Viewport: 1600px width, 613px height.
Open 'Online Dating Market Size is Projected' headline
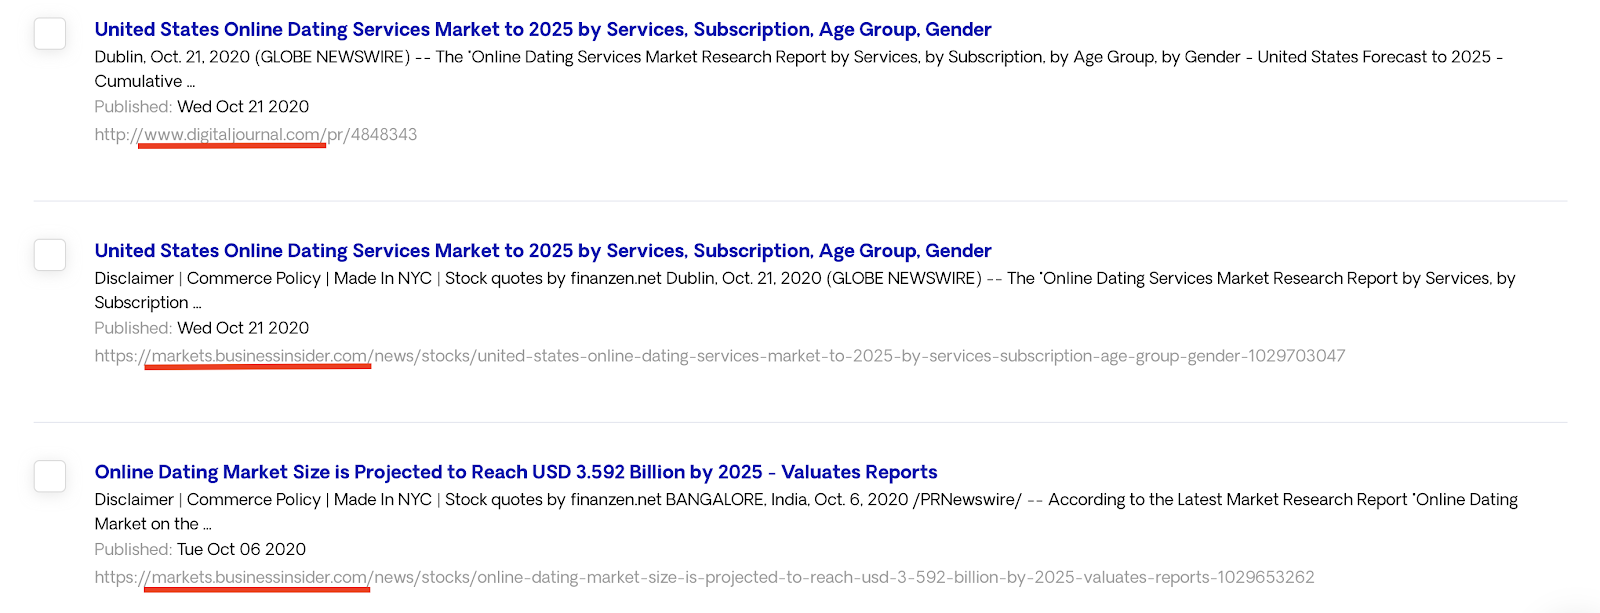pos(516,471)
